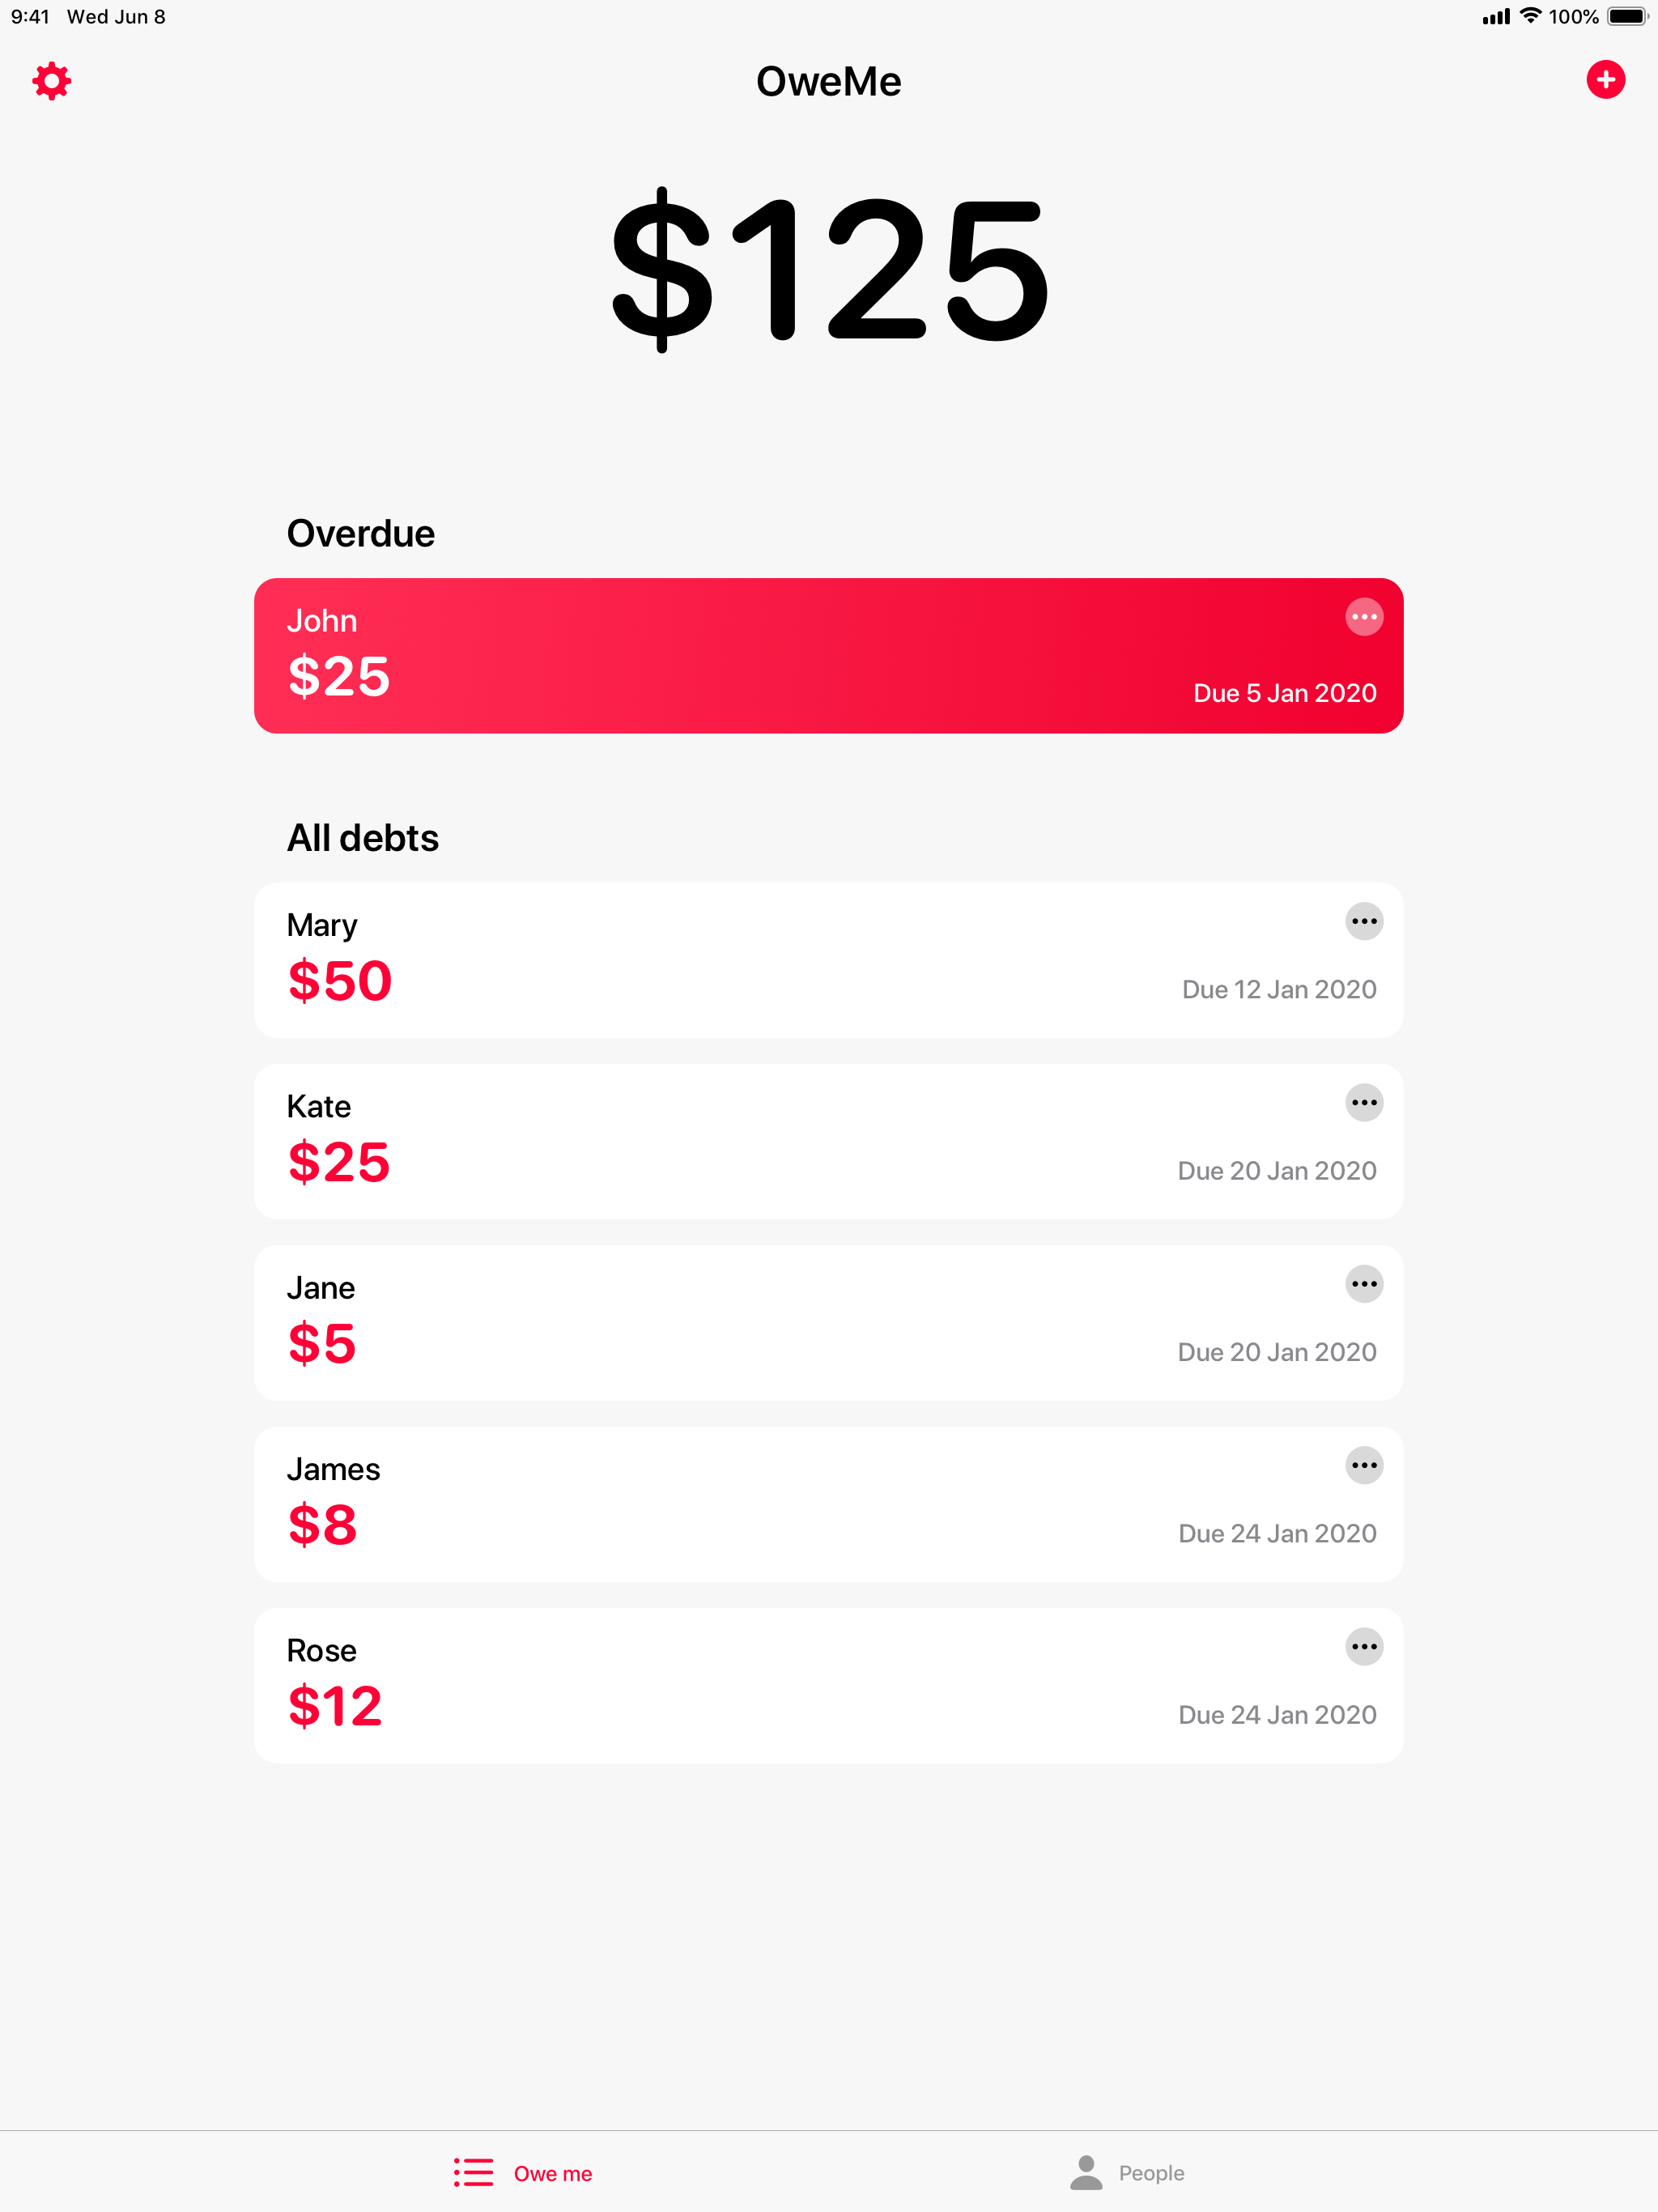Open Mary's $50 debt entry
Screen dimensions: 1658x2212
pos(828,960)
